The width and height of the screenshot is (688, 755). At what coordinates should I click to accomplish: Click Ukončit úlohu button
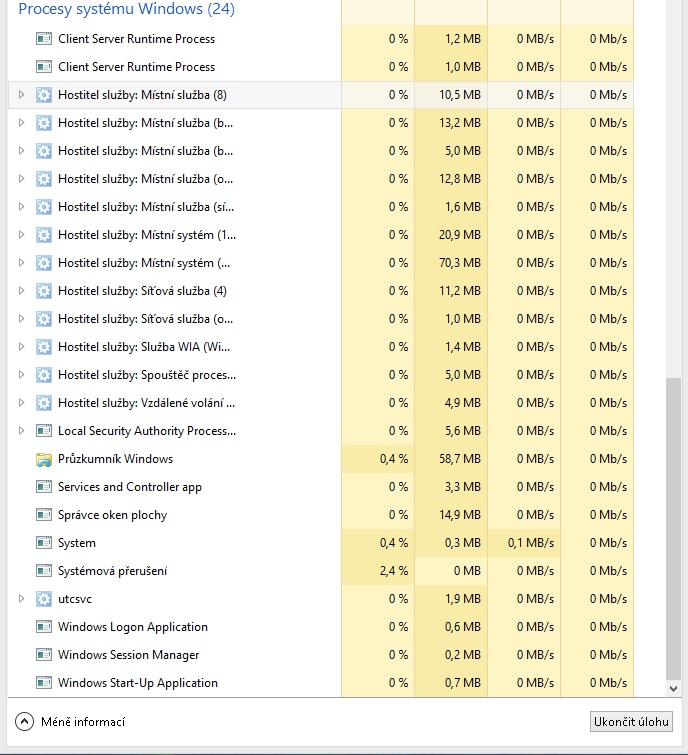click(631, 721)
